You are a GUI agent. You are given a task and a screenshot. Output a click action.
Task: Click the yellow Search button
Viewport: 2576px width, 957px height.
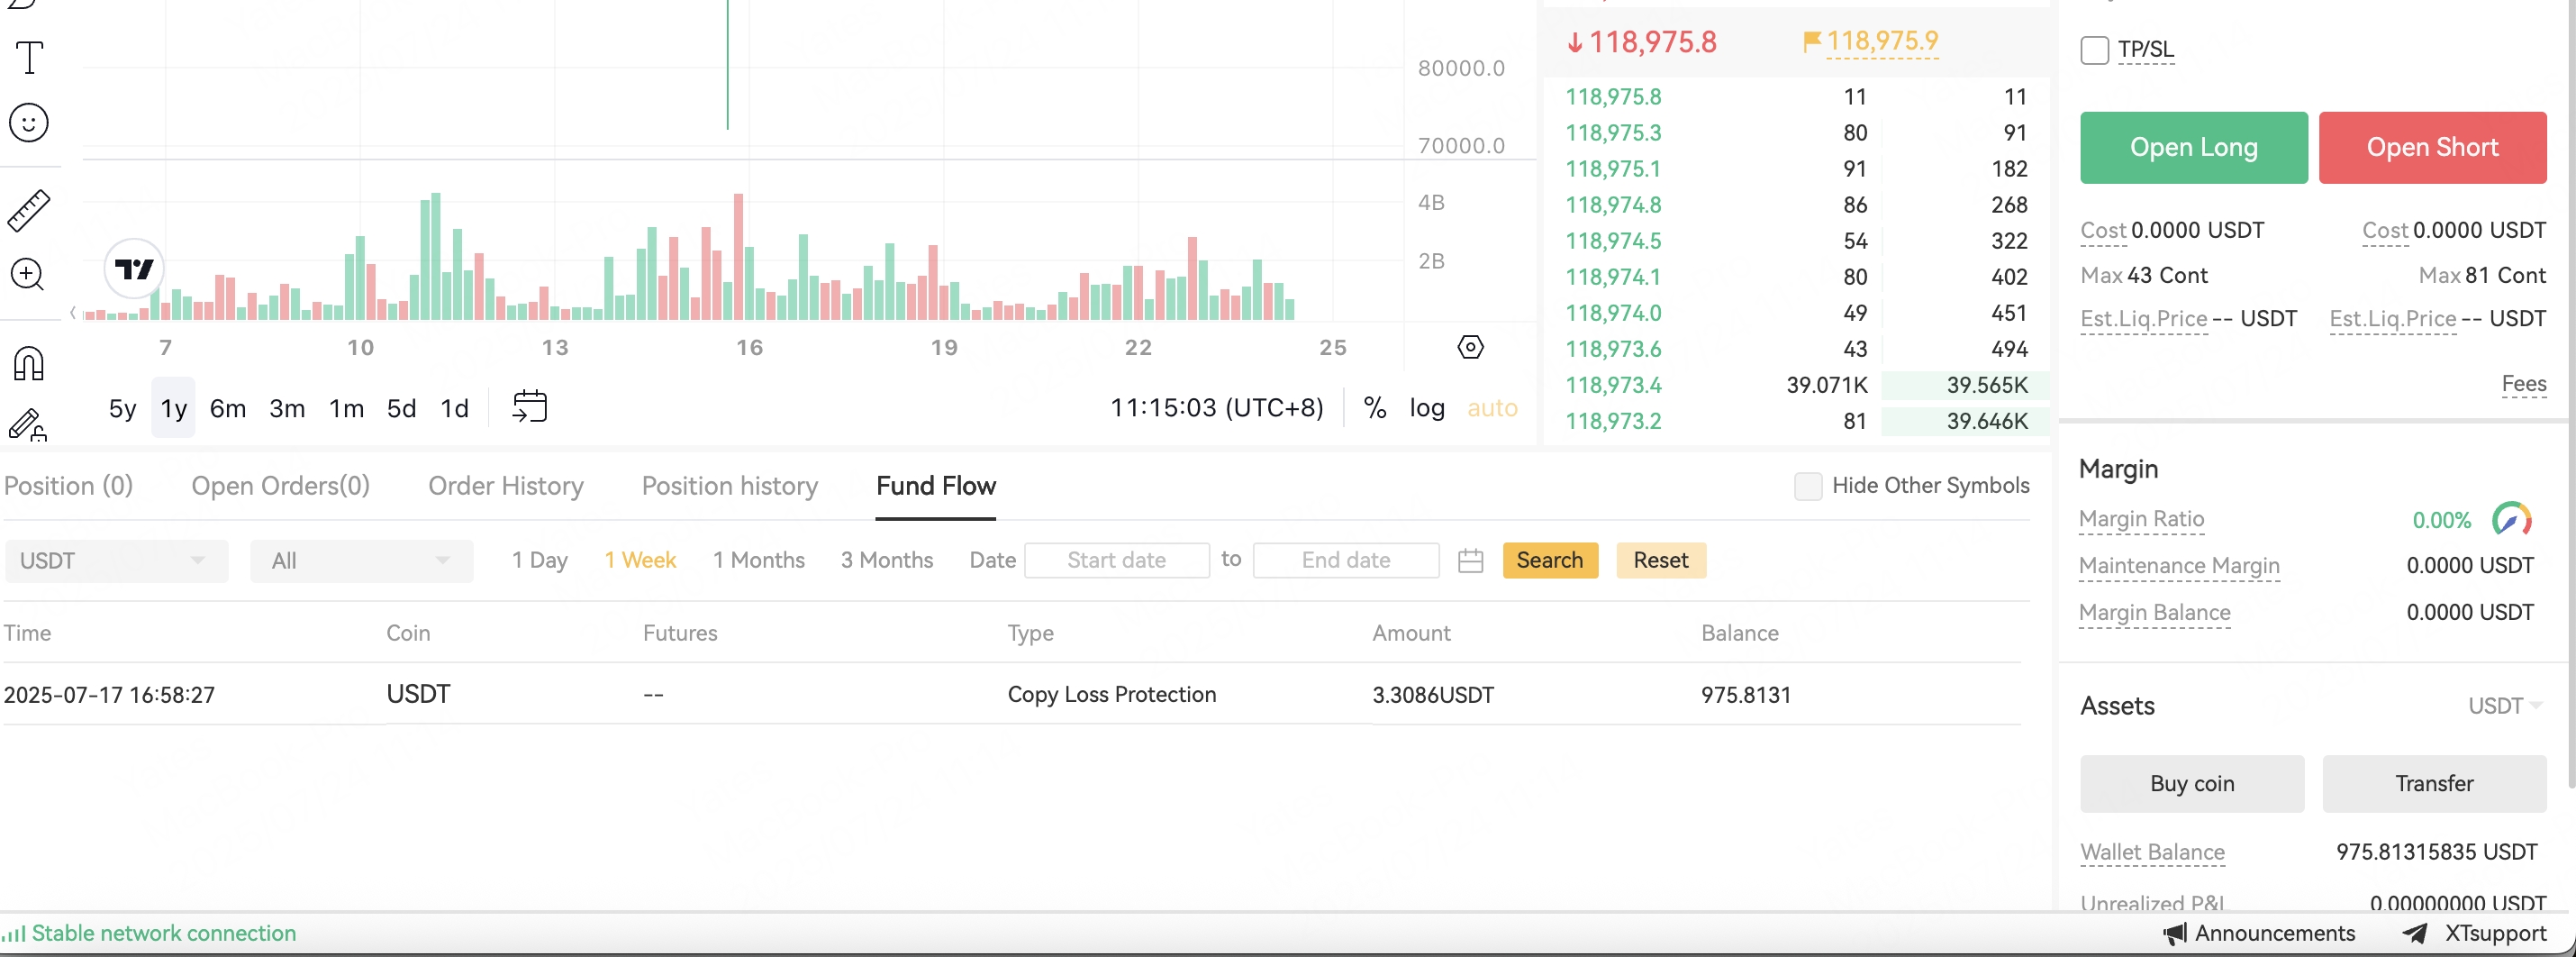[1549, 560]
